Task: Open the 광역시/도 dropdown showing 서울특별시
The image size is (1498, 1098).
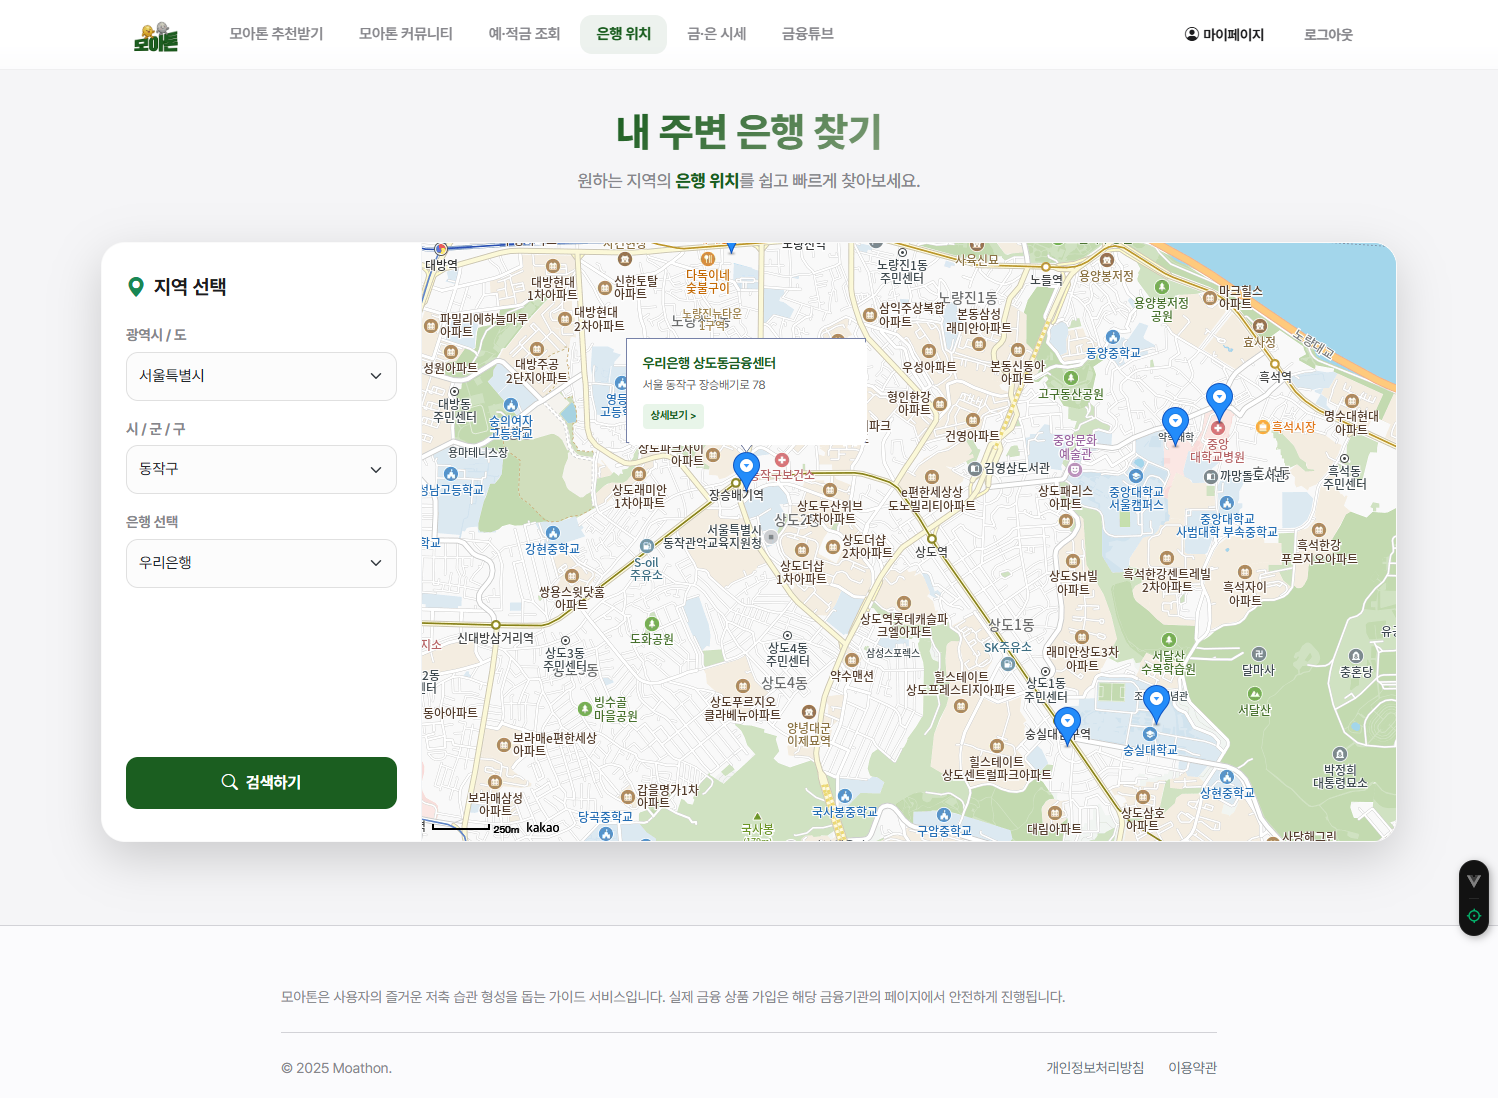Action: tap(261, 376)
